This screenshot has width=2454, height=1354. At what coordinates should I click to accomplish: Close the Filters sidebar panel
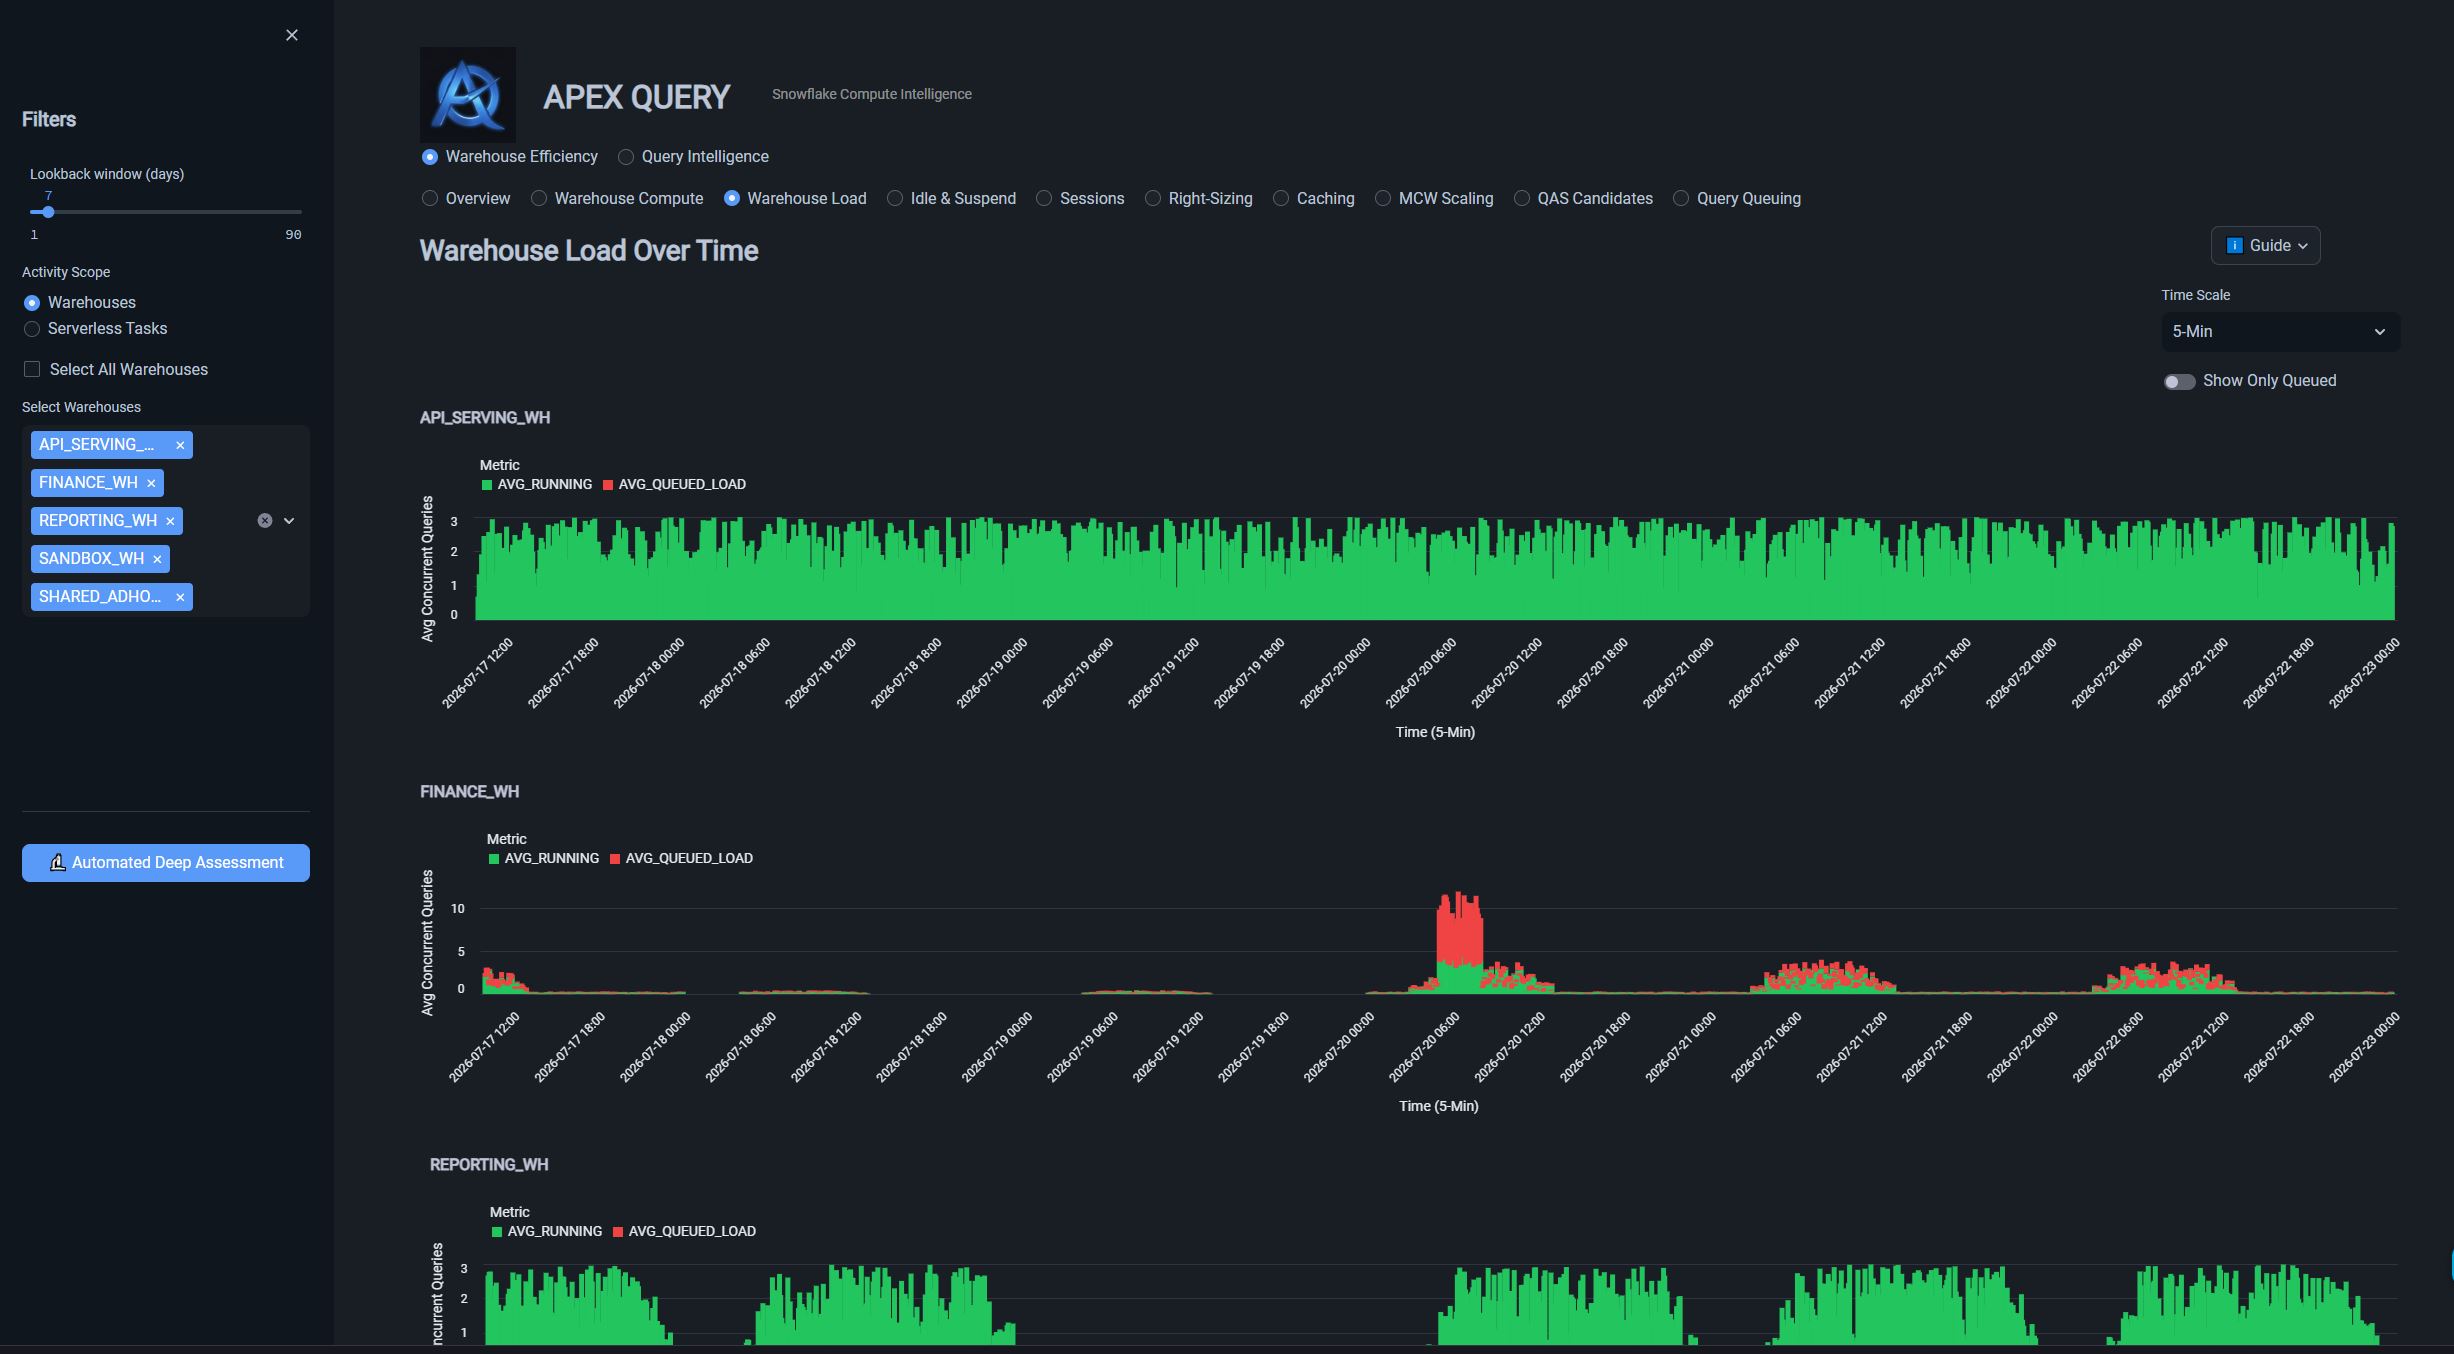pyautogui.click(x=292, y=35)
